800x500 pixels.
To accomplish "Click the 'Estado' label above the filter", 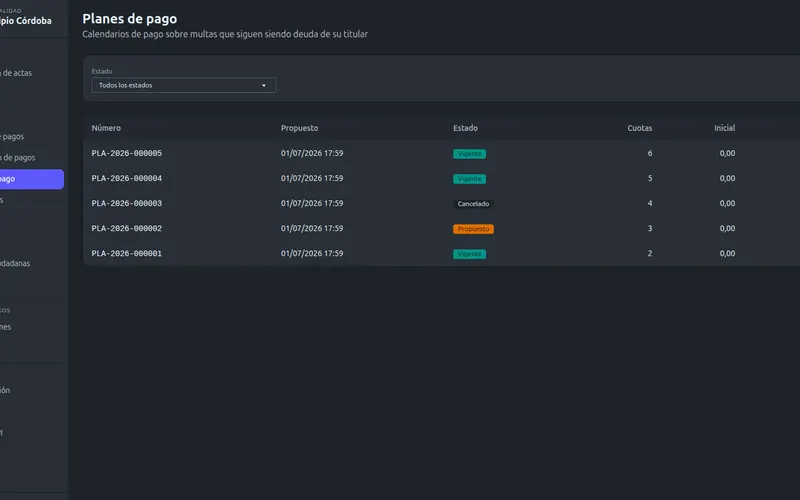I will 102,71.
